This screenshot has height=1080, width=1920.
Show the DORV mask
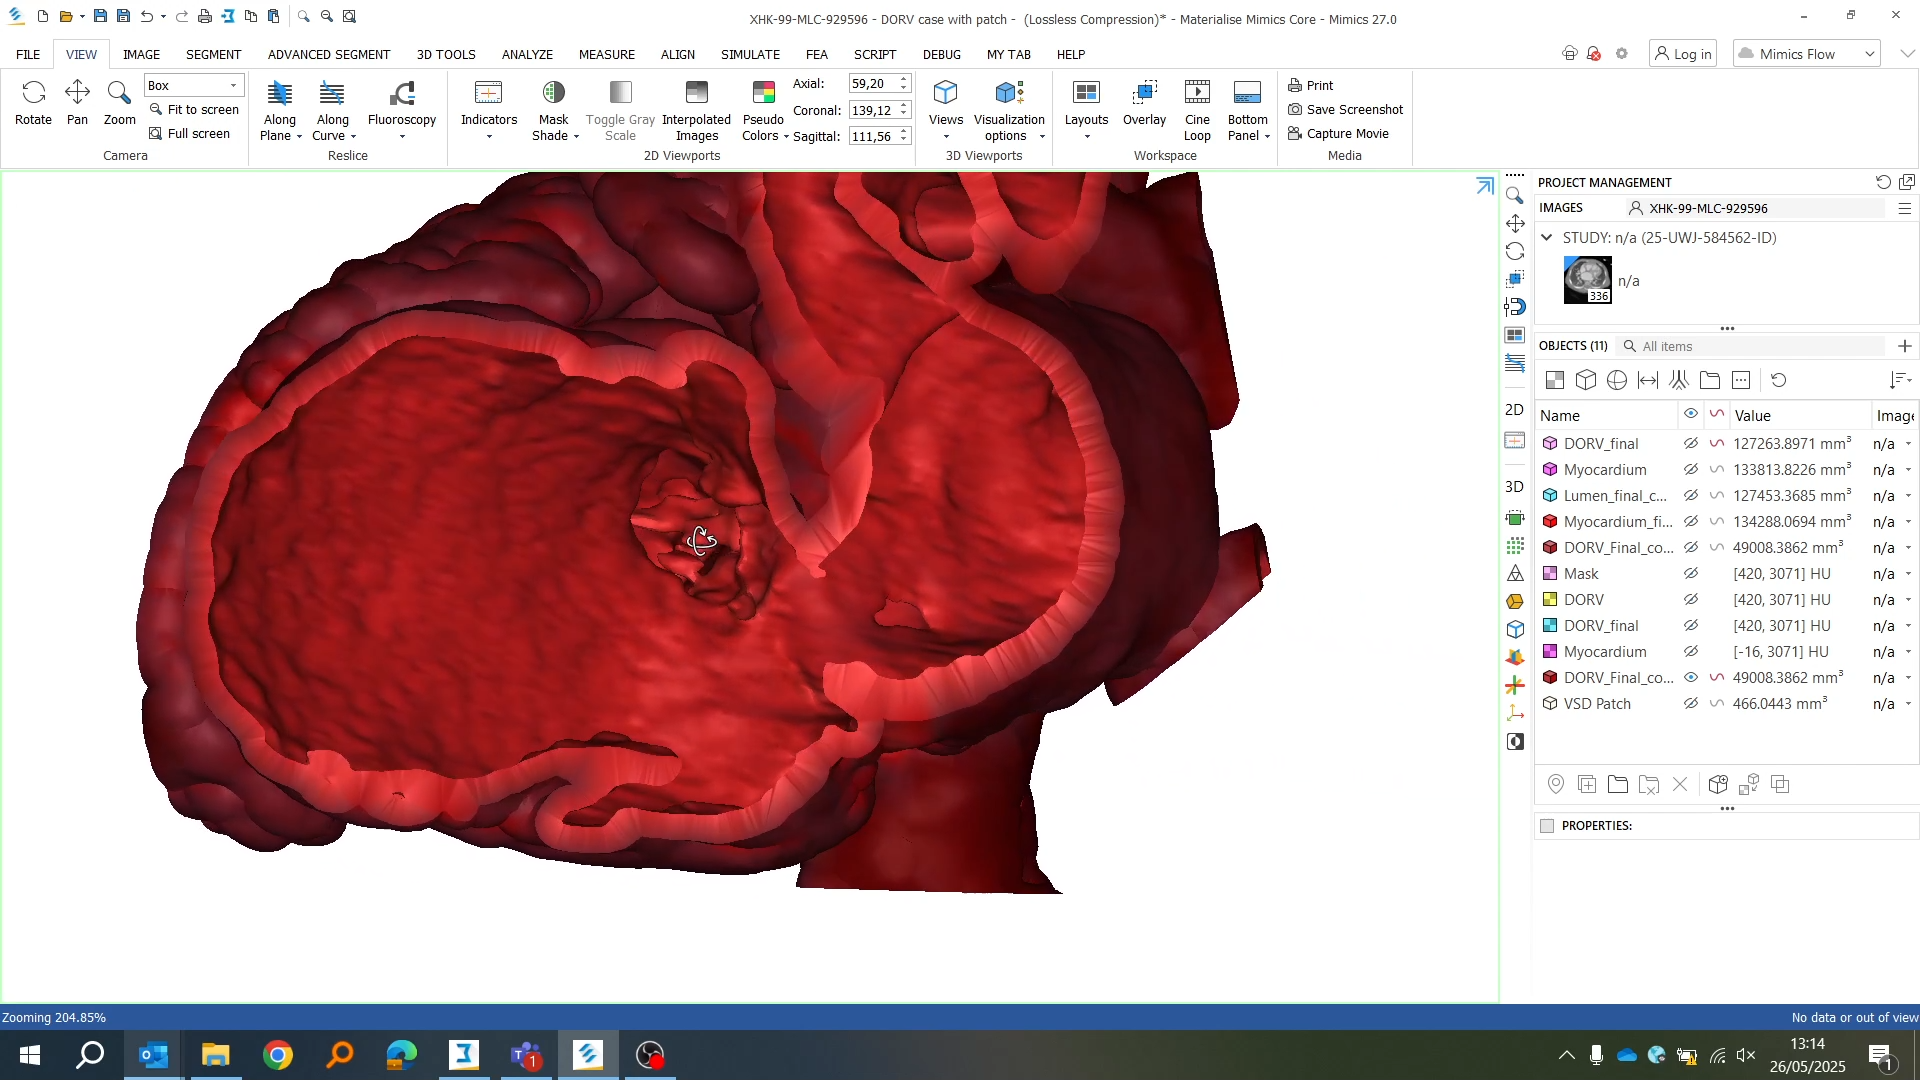coord(1691,600)
